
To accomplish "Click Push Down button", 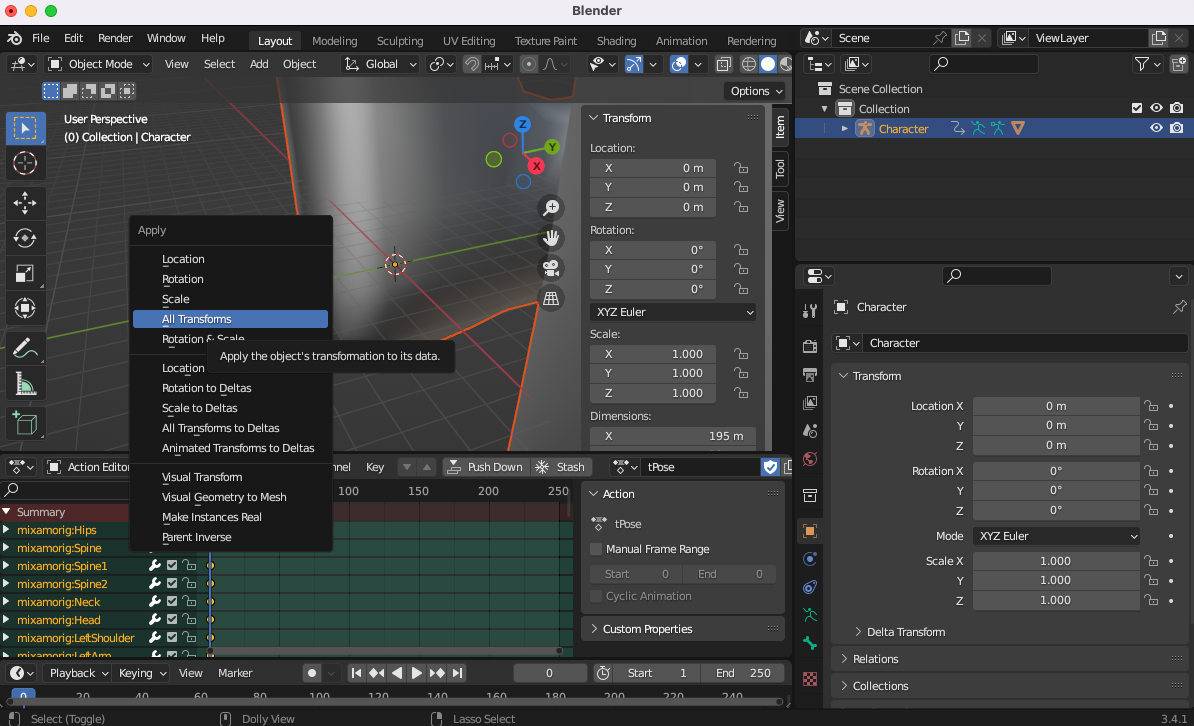I will pyautogui.click(x=485, y=467).
